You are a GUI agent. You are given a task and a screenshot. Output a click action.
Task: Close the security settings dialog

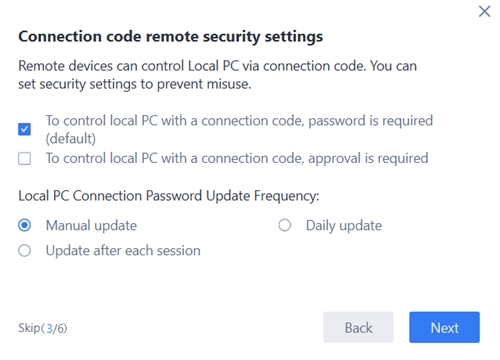[484, 11]
